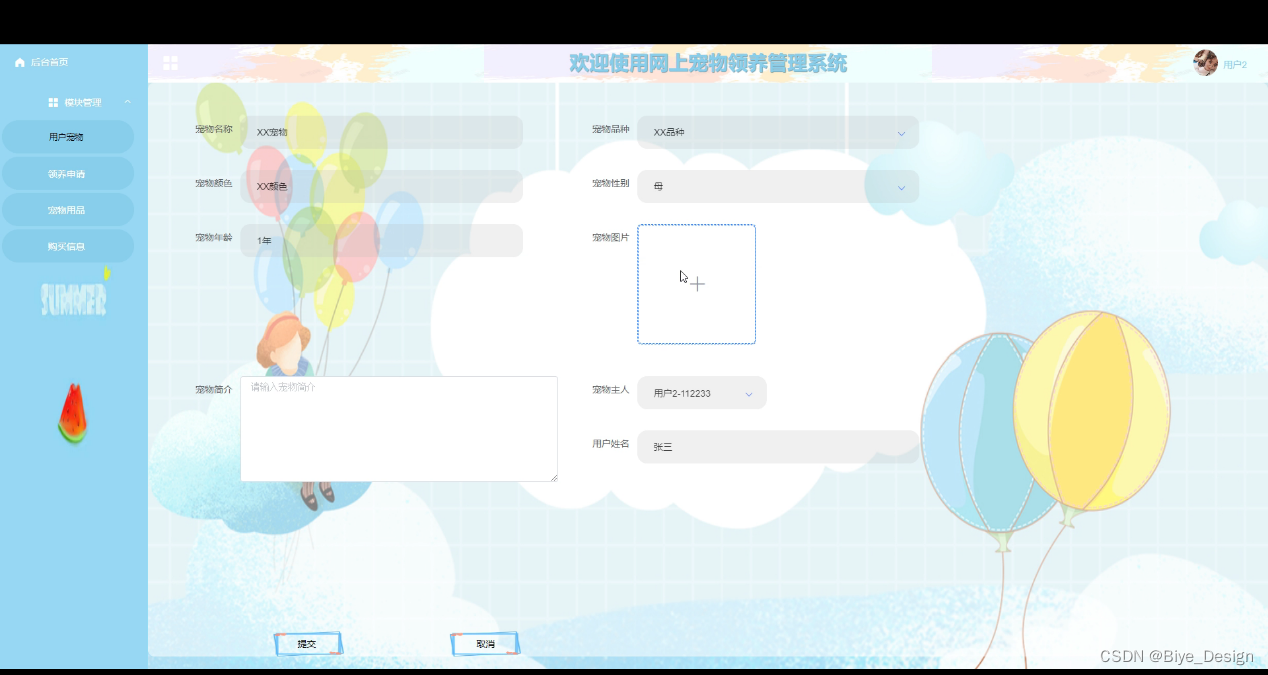Screen dimensions: 1268x675
Task: Open the 领养申请 menu item
Action: (67, 173)
